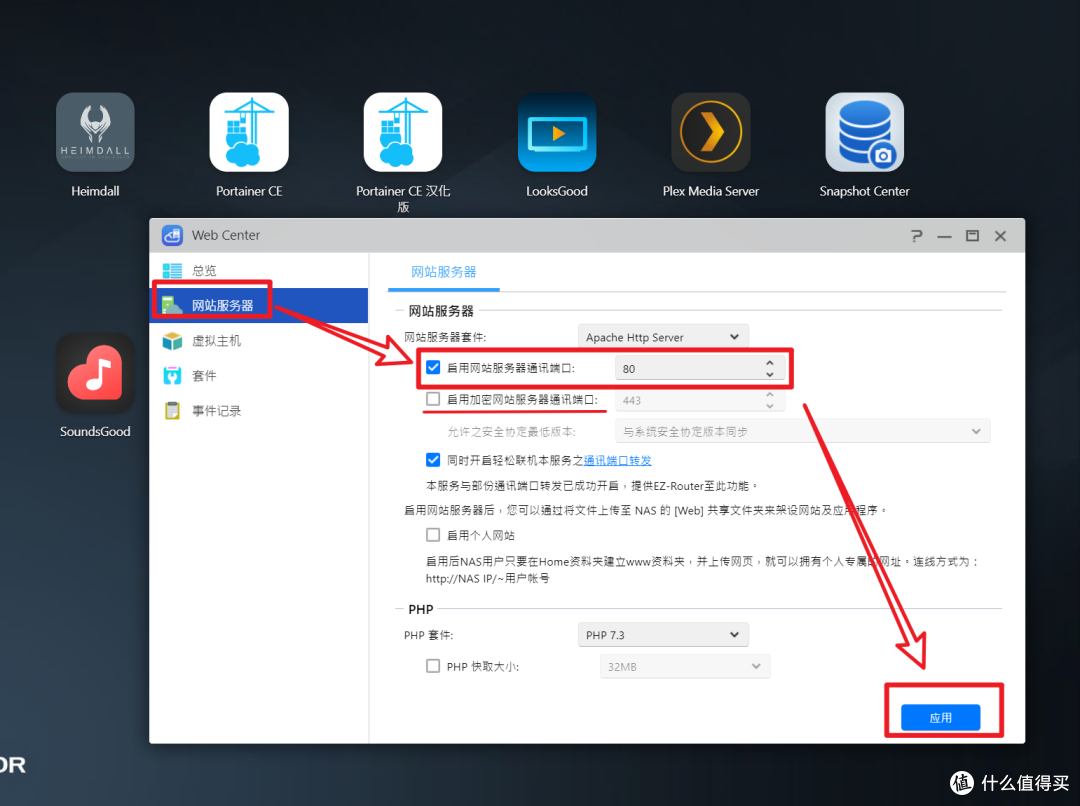The width and height of the screenshot is (1080, 806).
Task: Open the 通讯端口转发 link
Action: pos(617,460)
